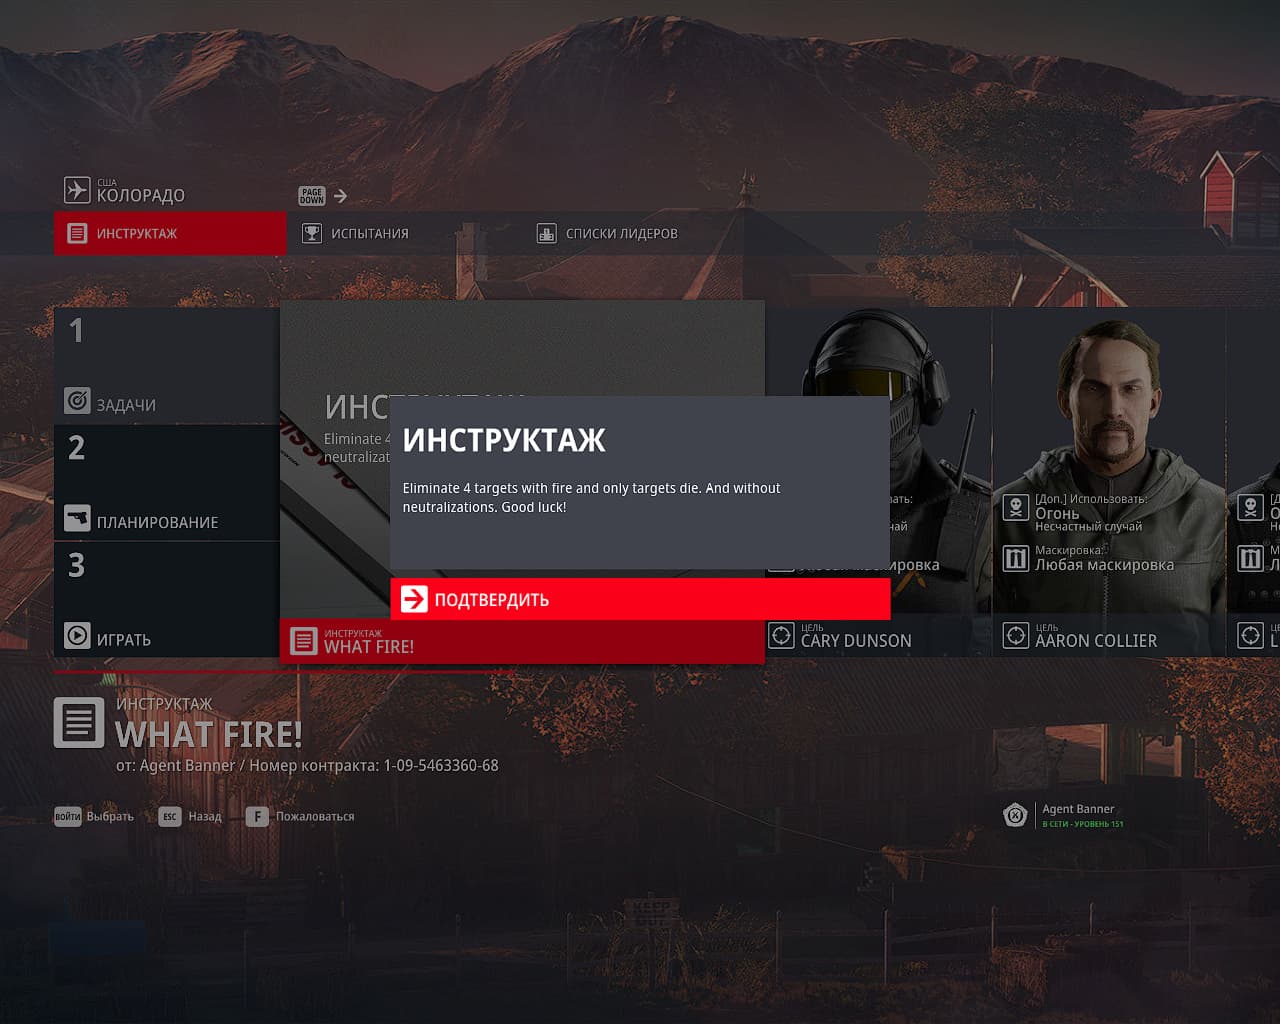
Task: Click the crosshair icon beside AARON COLLIER
Action: [1016, 635]
